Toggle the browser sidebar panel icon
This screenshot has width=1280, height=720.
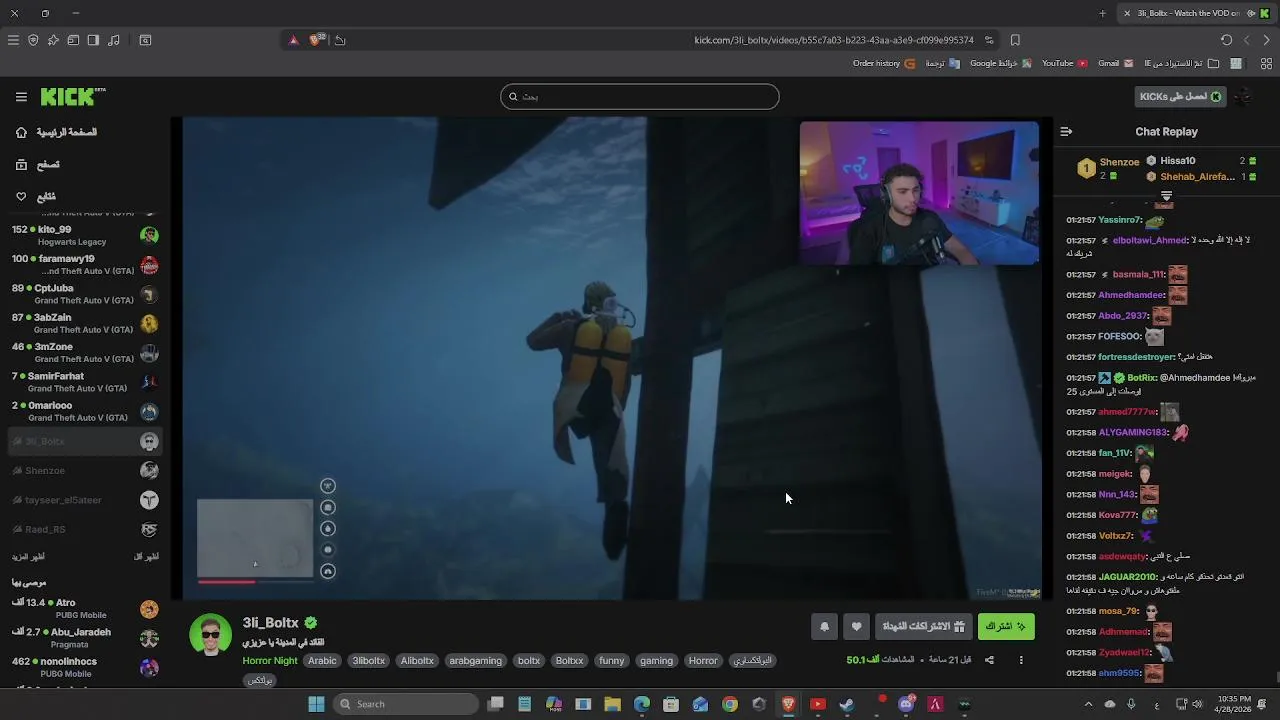coord(93,40)
